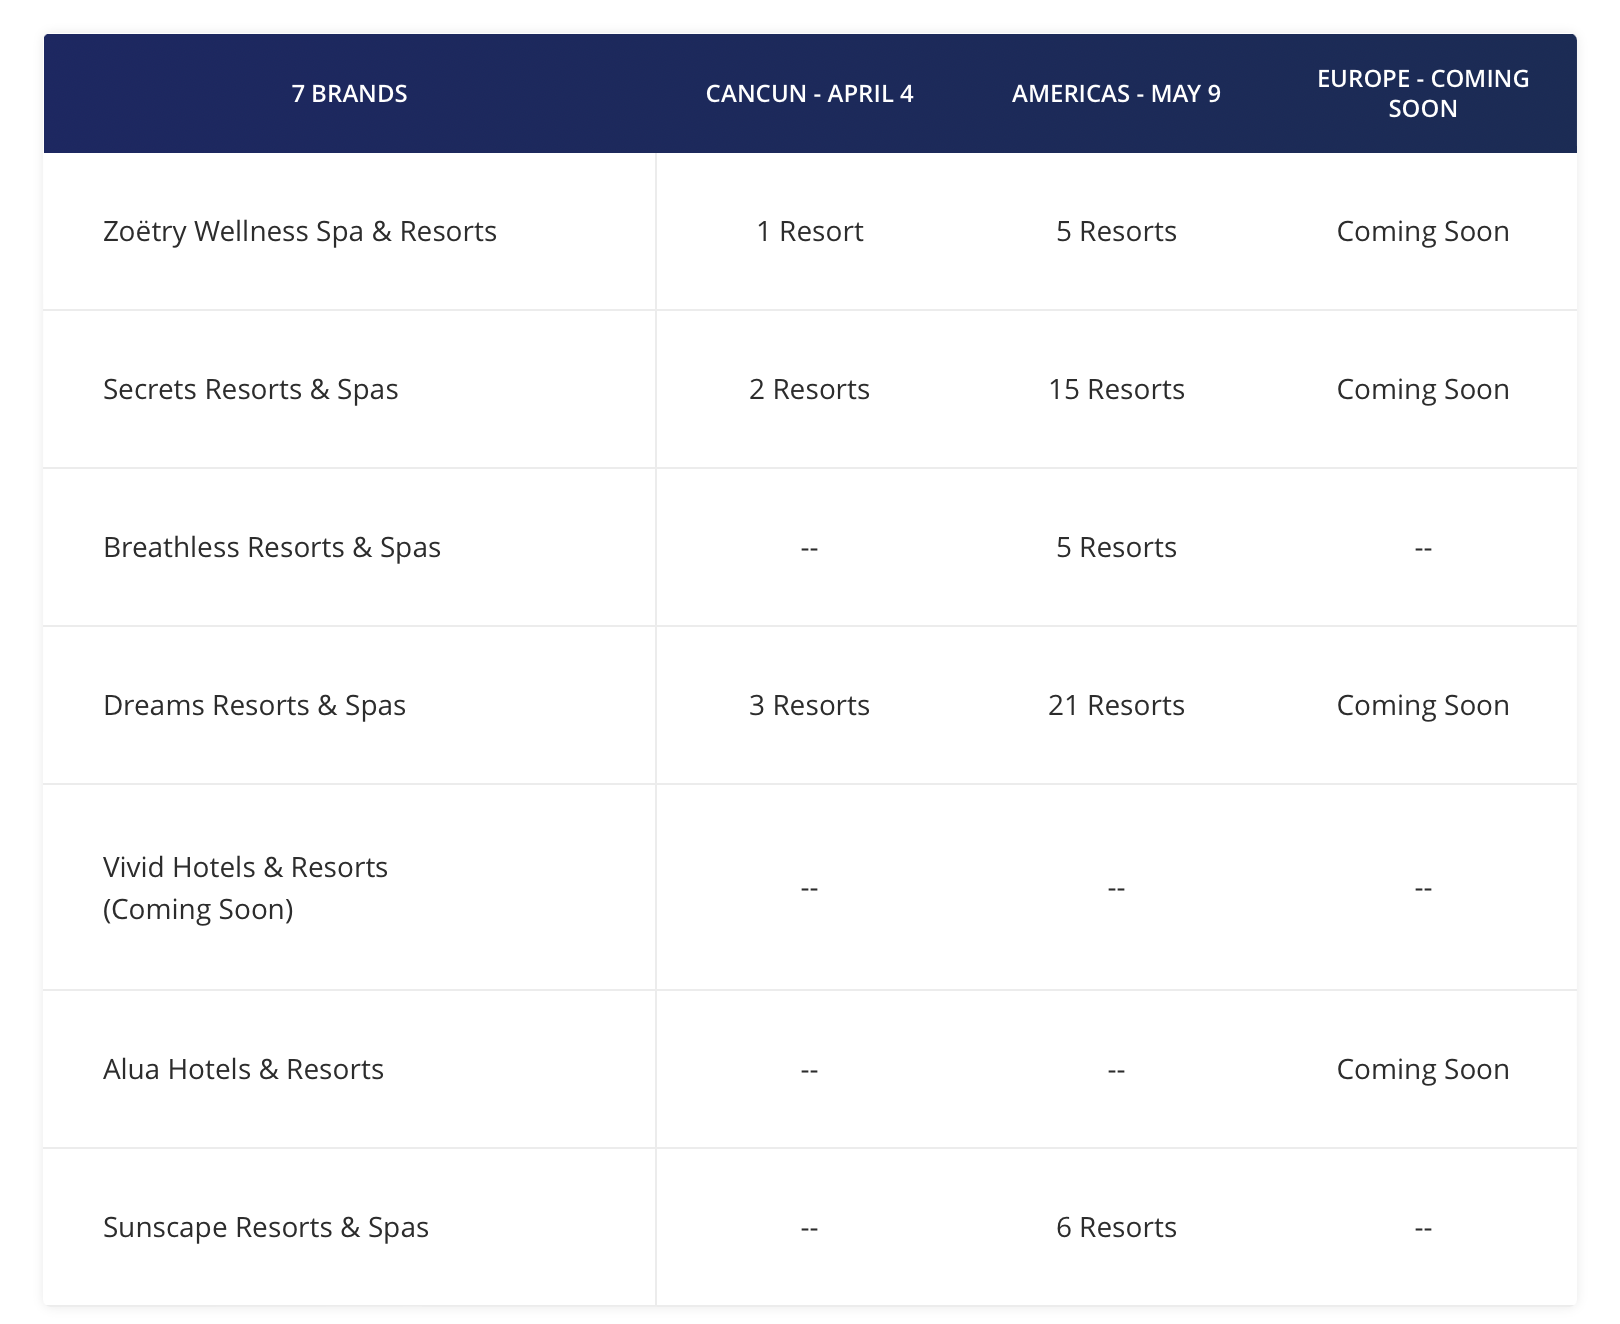Click the Cancun dash in Sunscape row
Image resolution: width=1620 pixels, height=1324 pixels.
pyautogui.click(x=809, y=1228)
